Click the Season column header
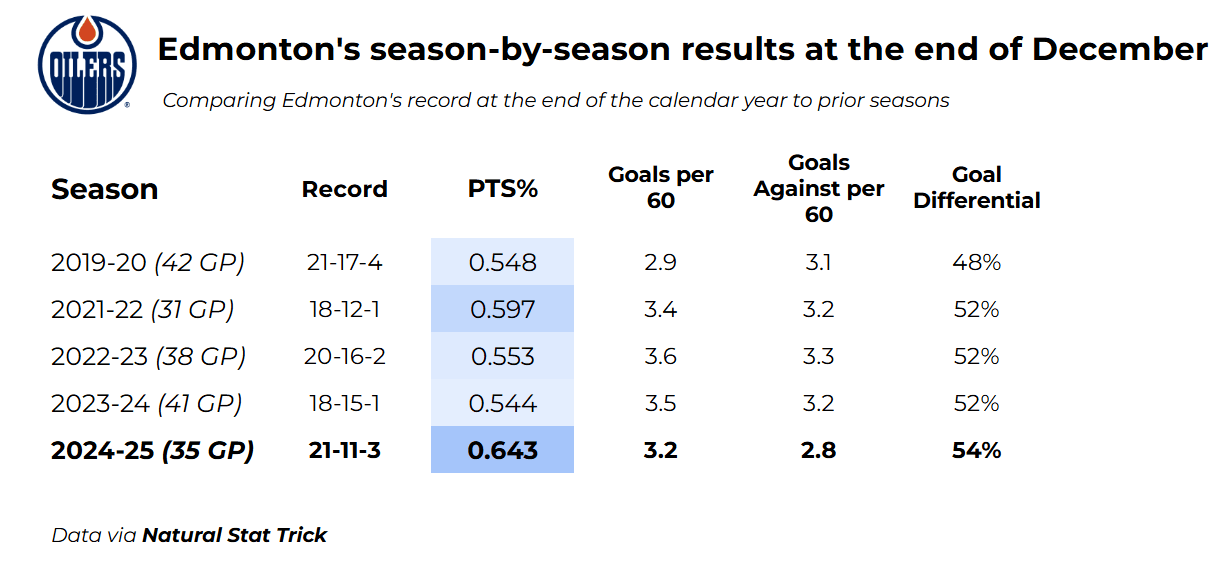Screen dimensions: 1228x571 pyautogui.click(x=104, y=189)
